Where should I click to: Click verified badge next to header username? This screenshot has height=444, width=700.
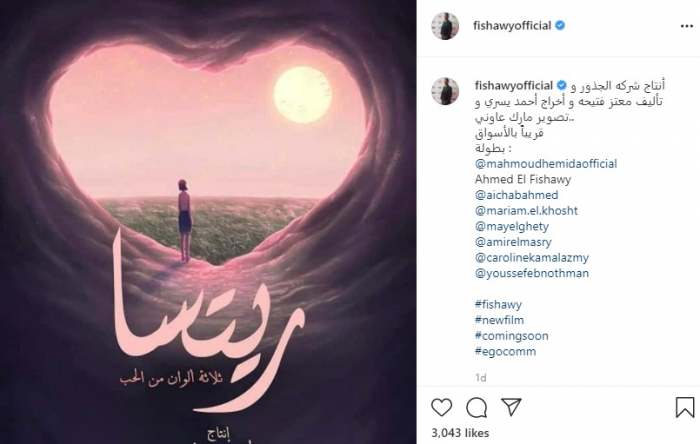point(560,25)
